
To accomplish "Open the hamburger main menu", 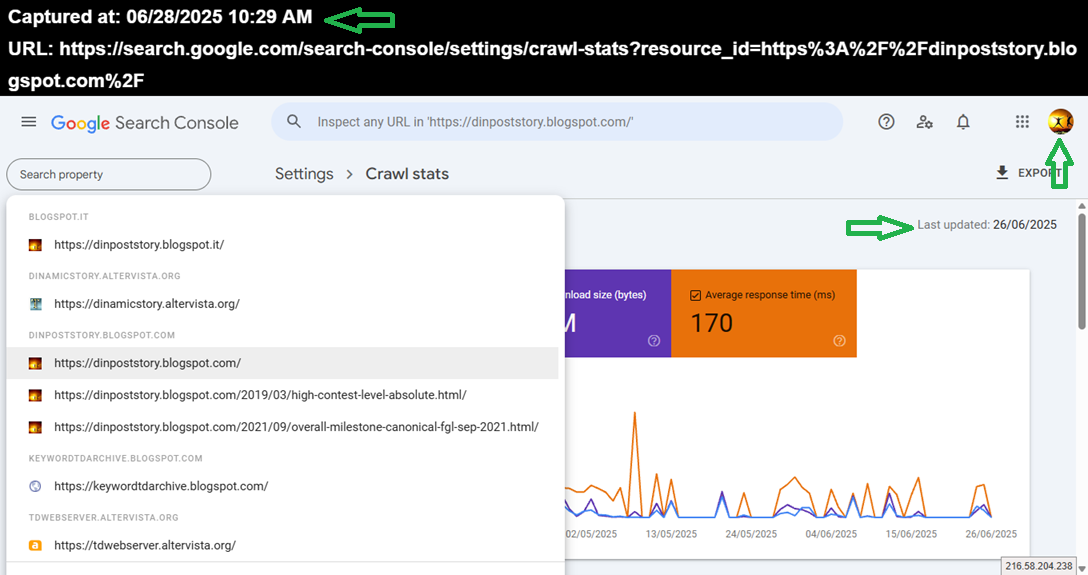I will tap(28, 122).
